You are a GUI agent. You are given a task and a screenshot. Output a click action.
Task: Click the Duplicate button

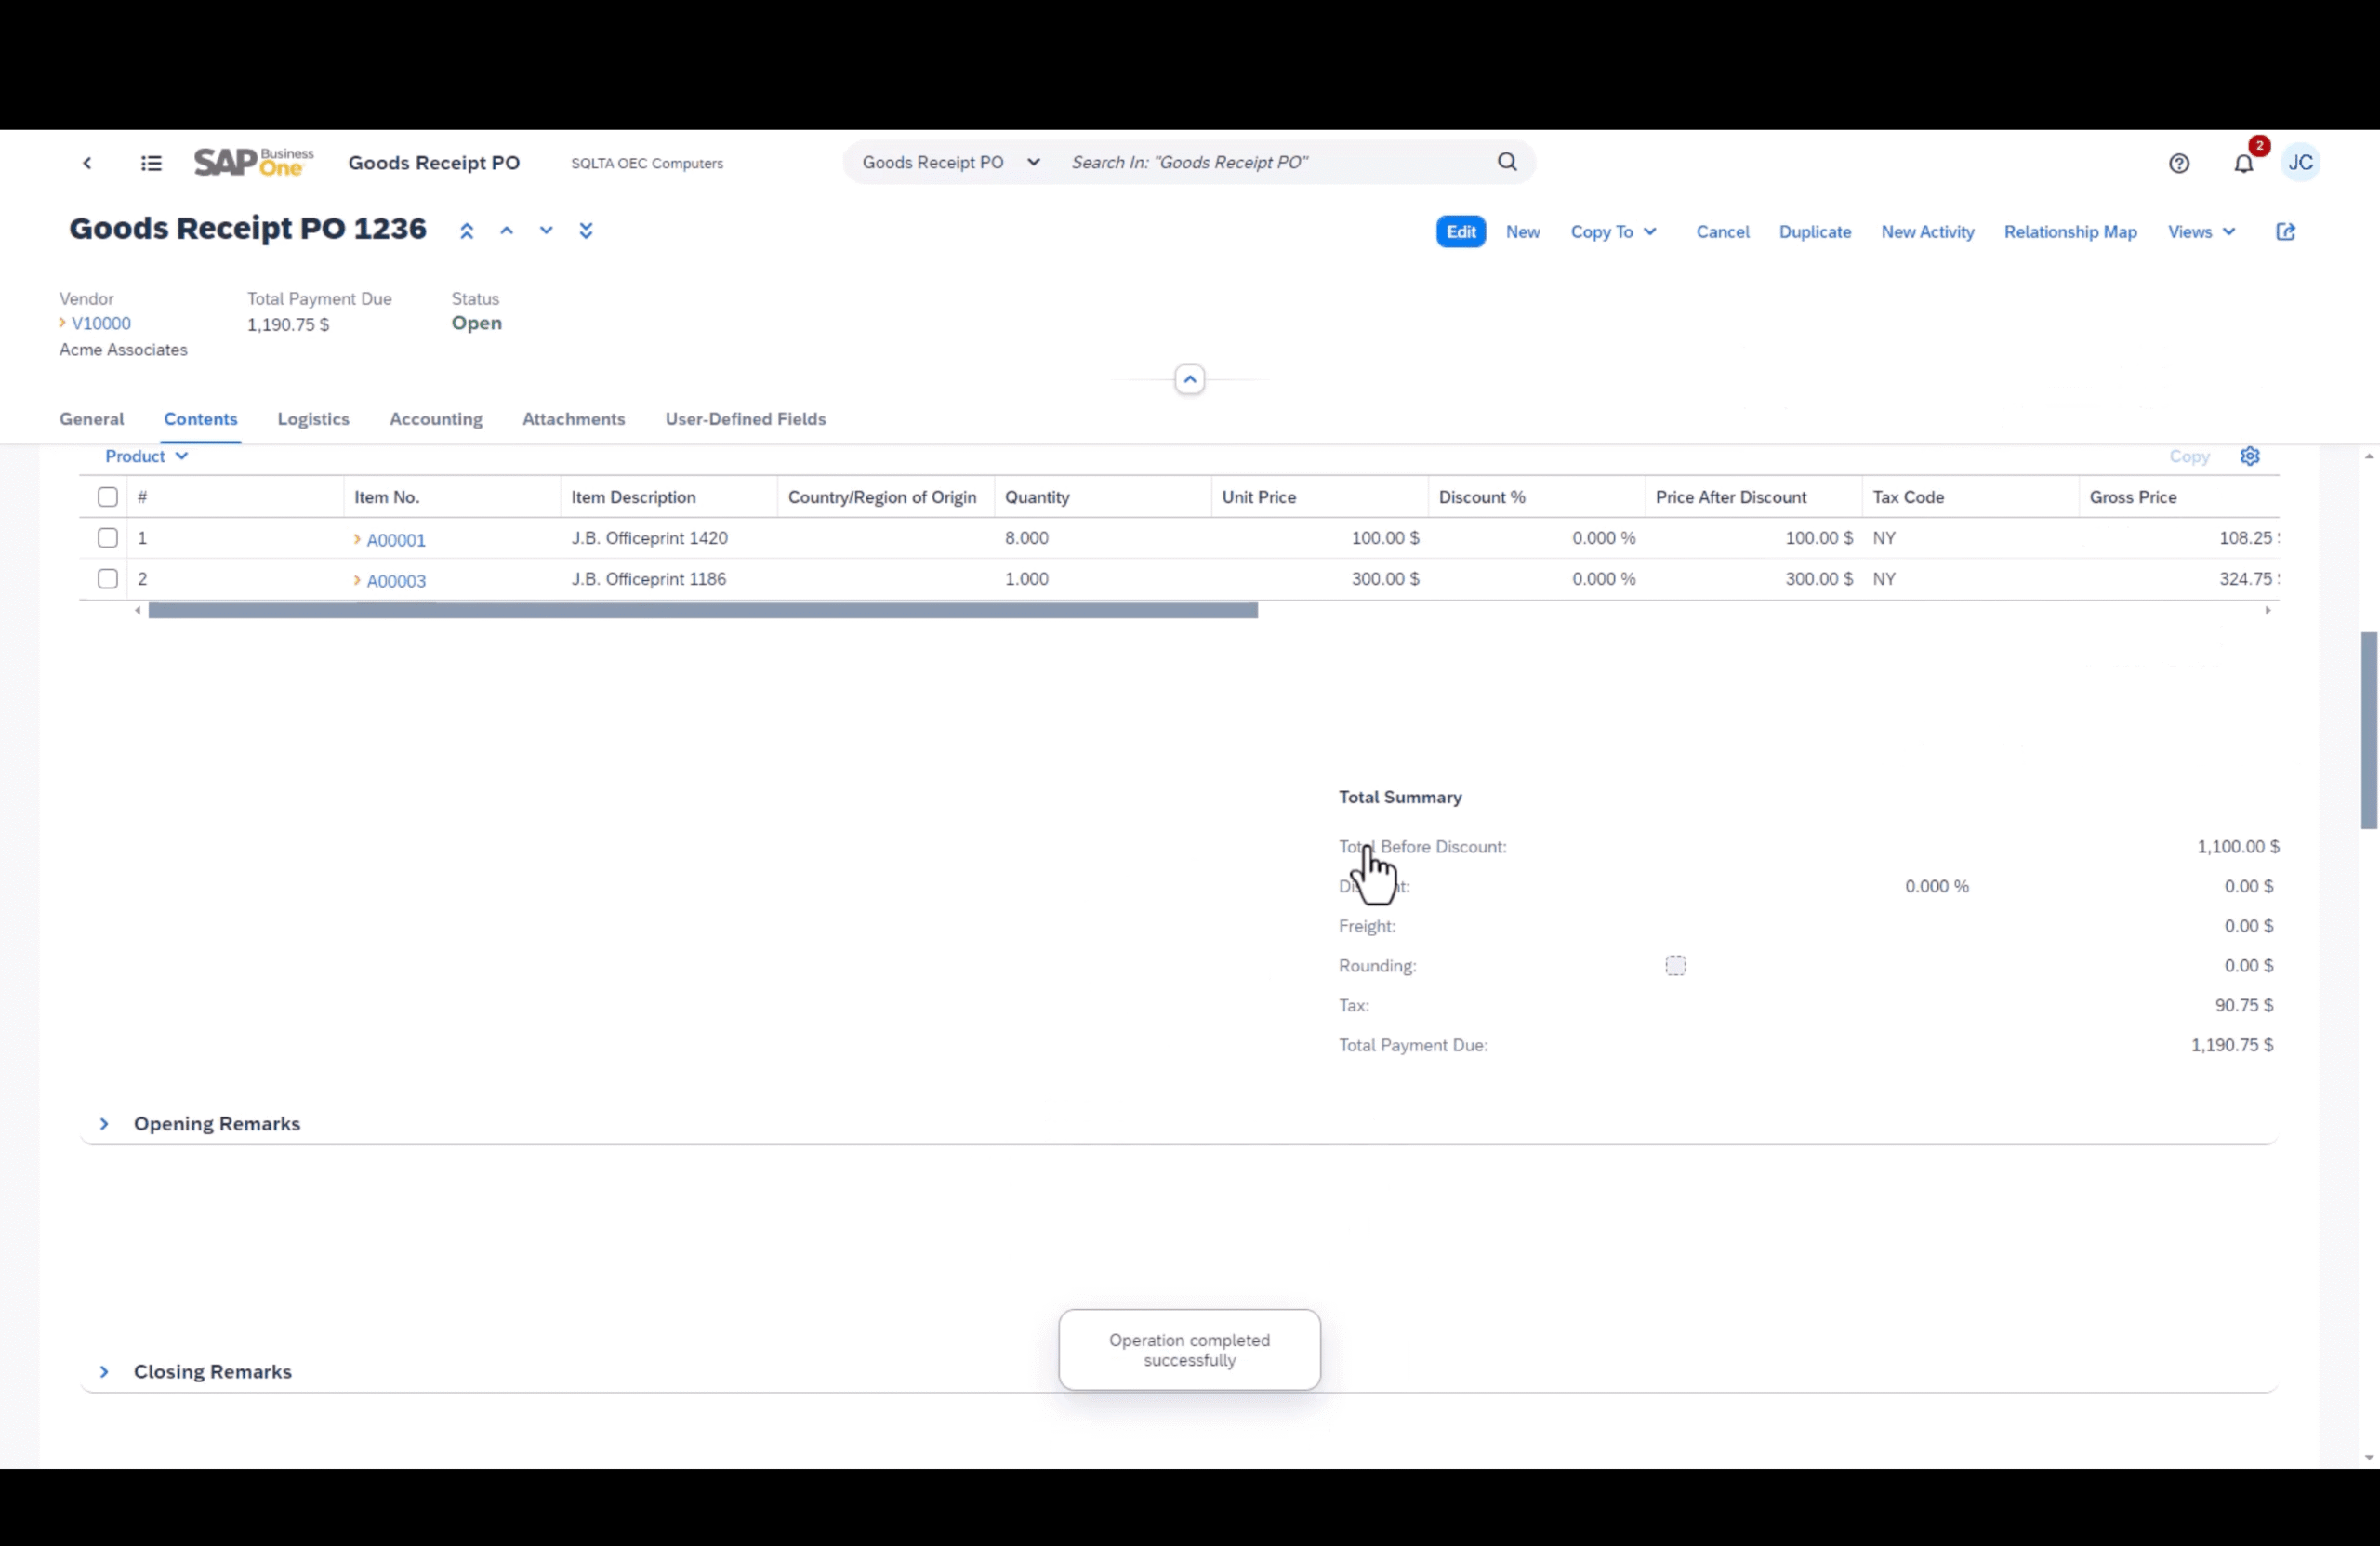[x=1815, y=232]
